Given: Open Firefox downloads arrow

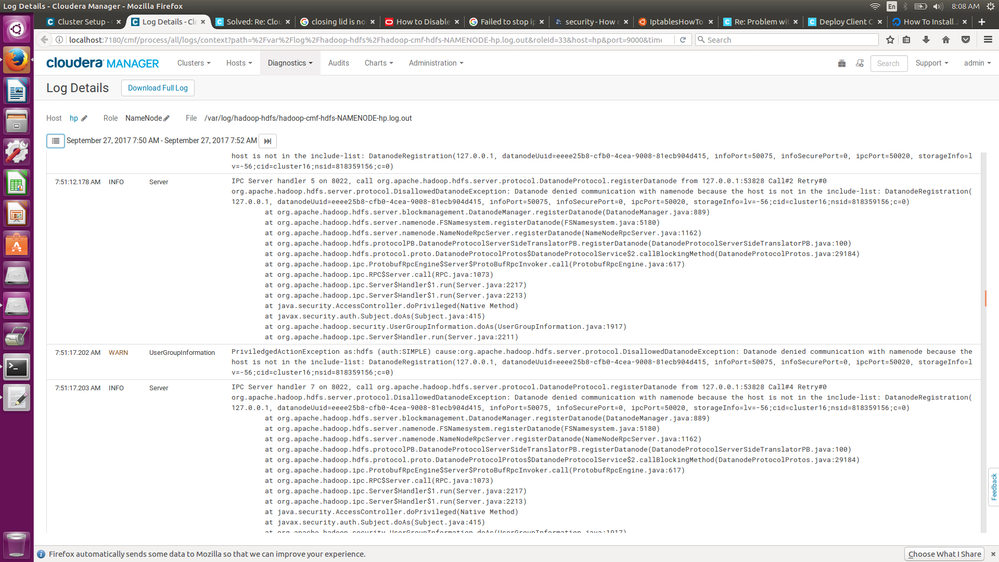Looking at the screenshot, I should pyautogui.click(x=926, y=40).
